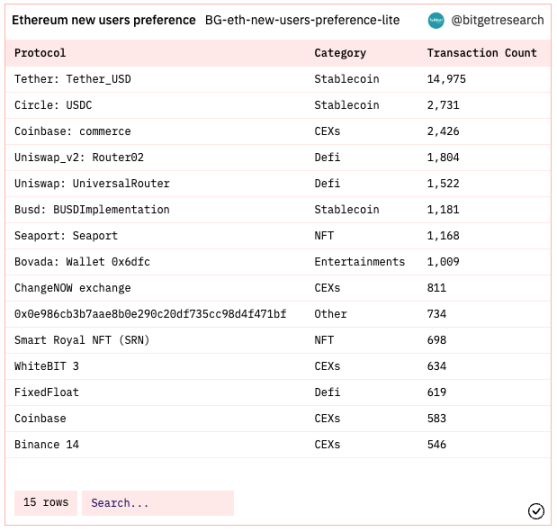Click the checkmark status icon

(x=536, y=511)
